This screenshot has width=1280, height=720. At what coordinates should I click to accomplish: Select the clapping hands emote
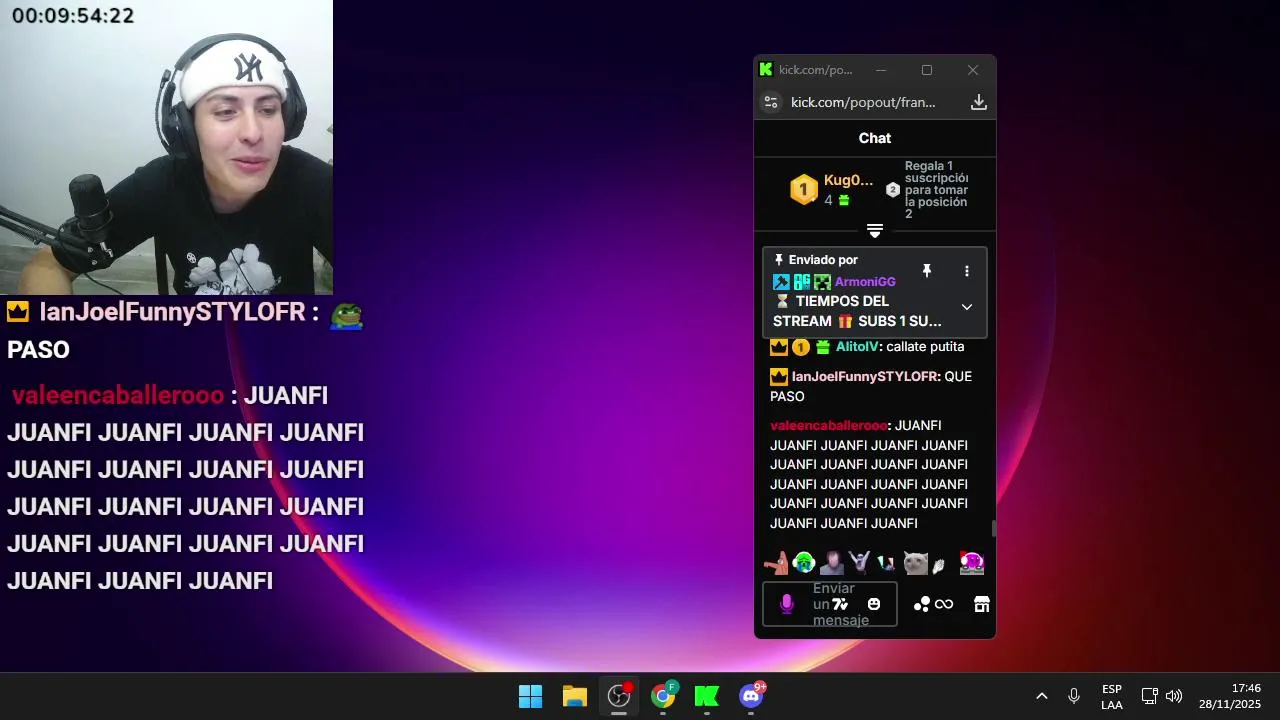coord(939,565)
